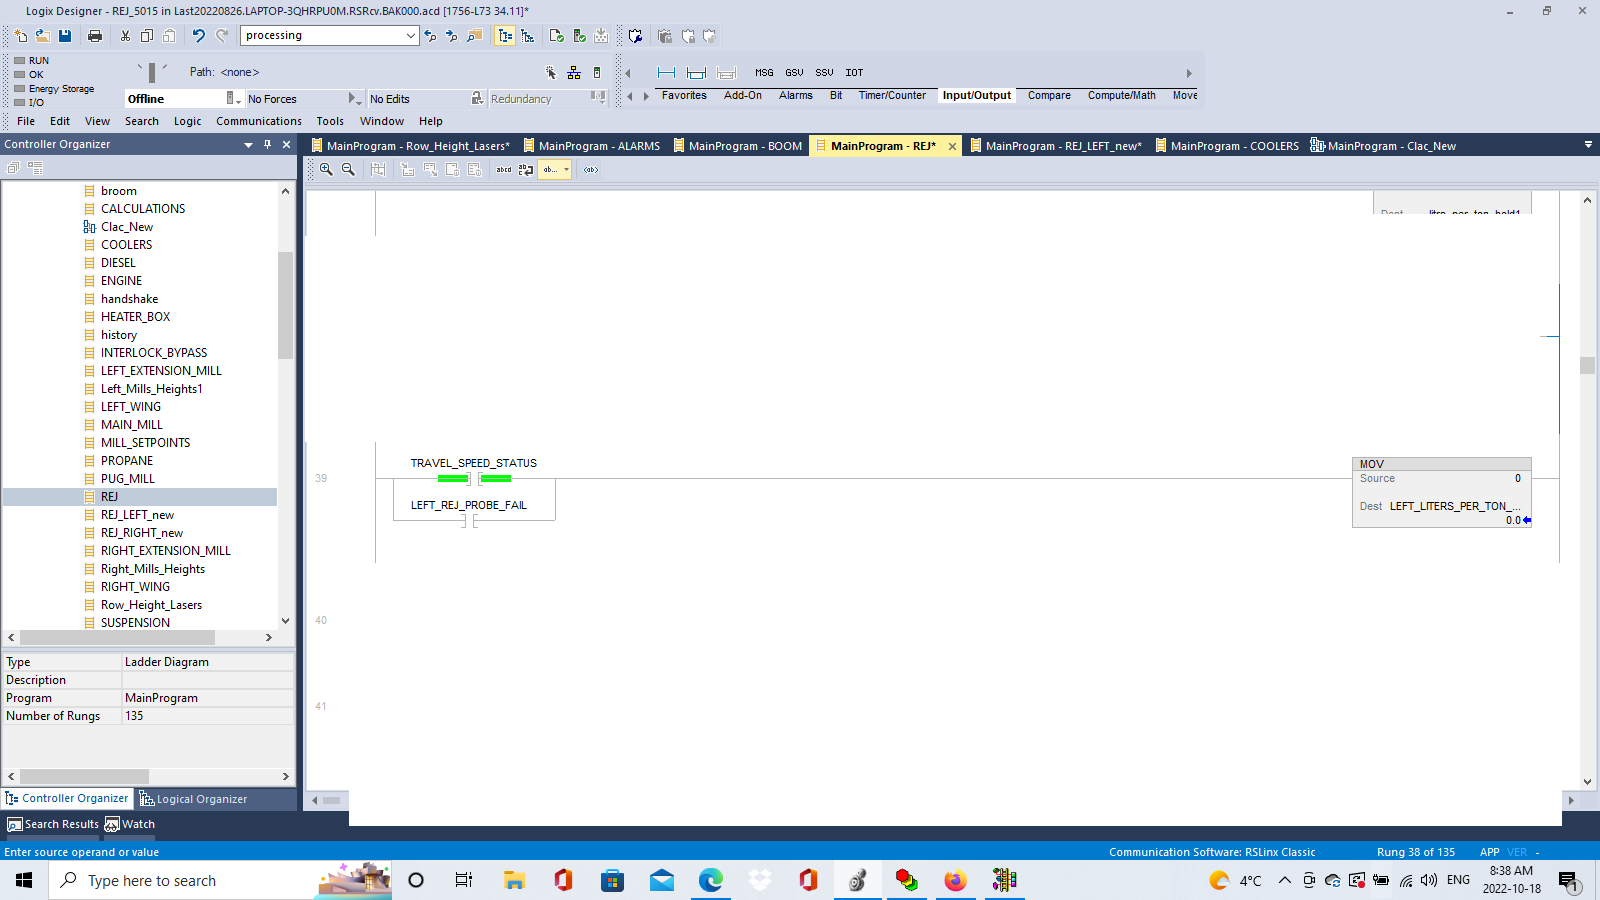
Task: Open Controller Organizer pane options dropdown
Action: pos(248,145)
